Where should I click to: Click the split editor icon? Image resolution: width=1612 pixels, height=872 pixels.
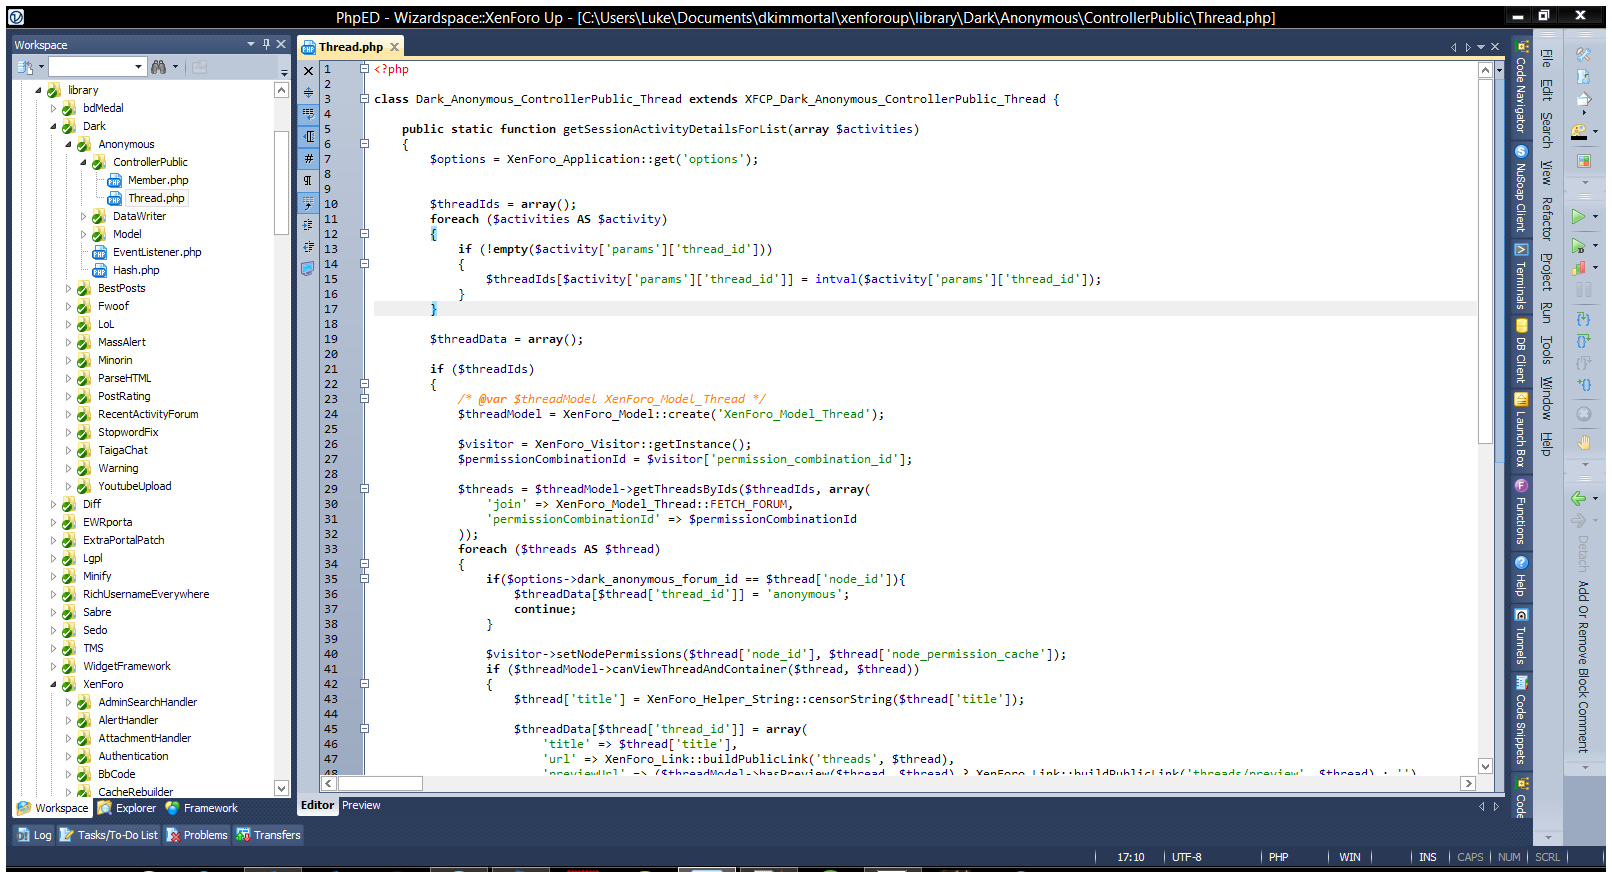coord(308,92)
